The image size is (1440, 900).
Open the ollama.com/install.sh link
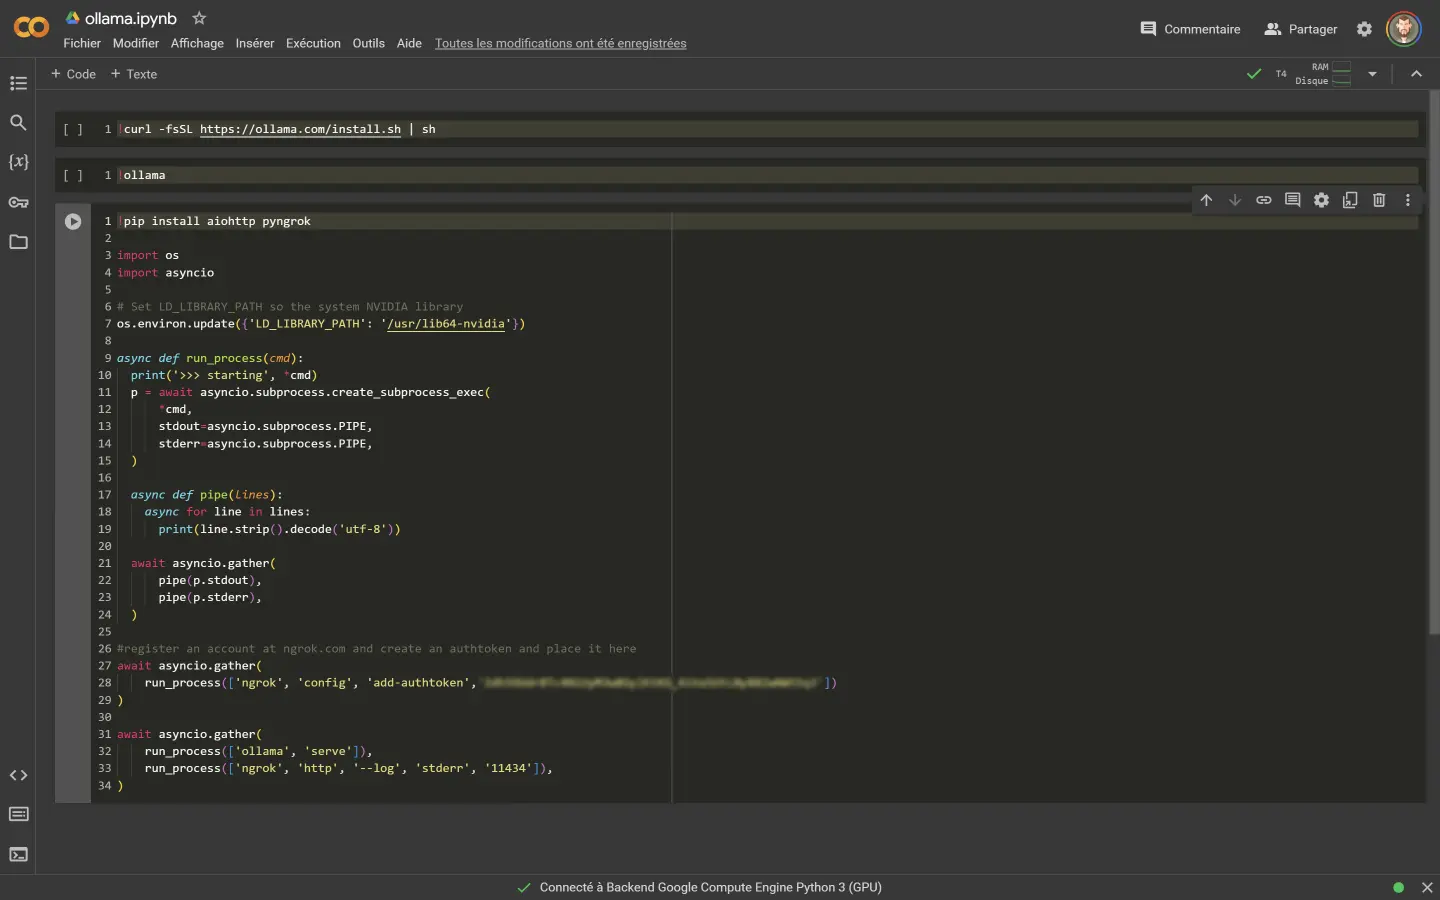point(300,129)
